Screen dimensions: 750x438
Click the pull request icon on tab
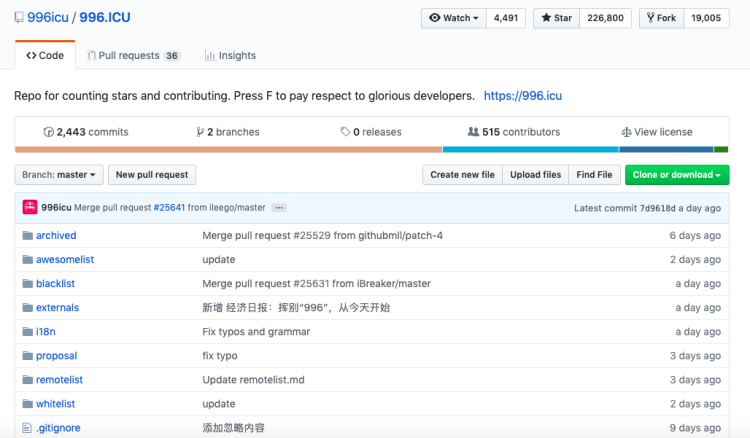click(x=91, y=55)
